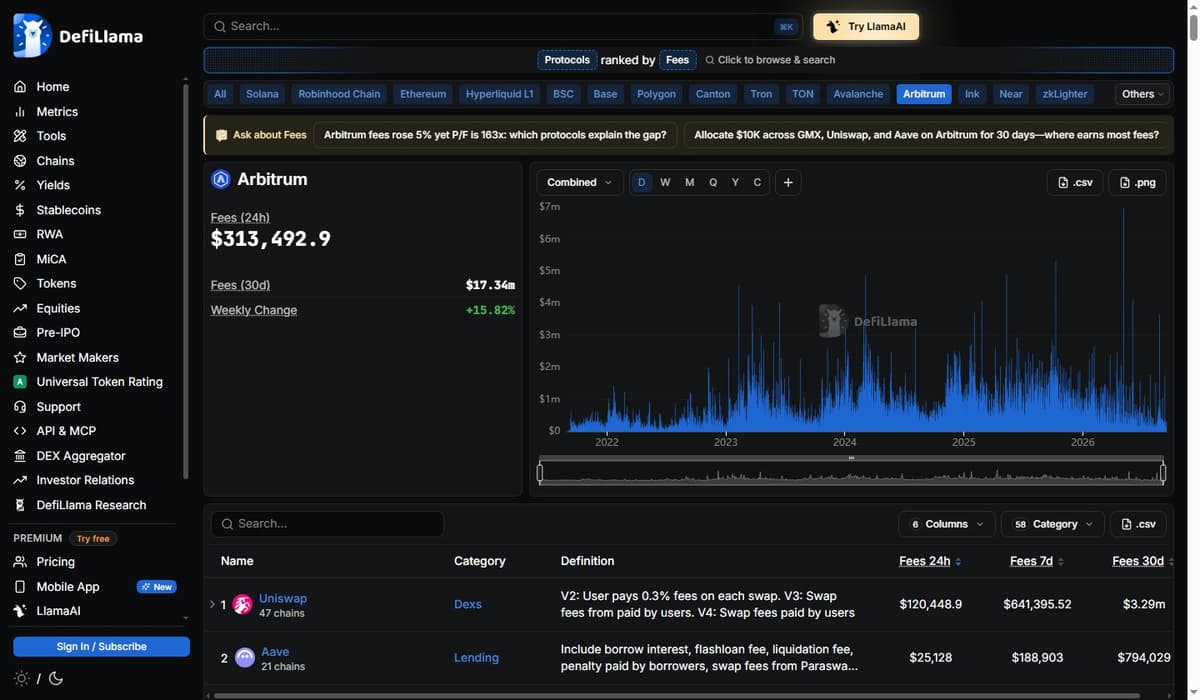Open the Fees metric selector
The image size is (1200, 700).
[x=677, y=60]
